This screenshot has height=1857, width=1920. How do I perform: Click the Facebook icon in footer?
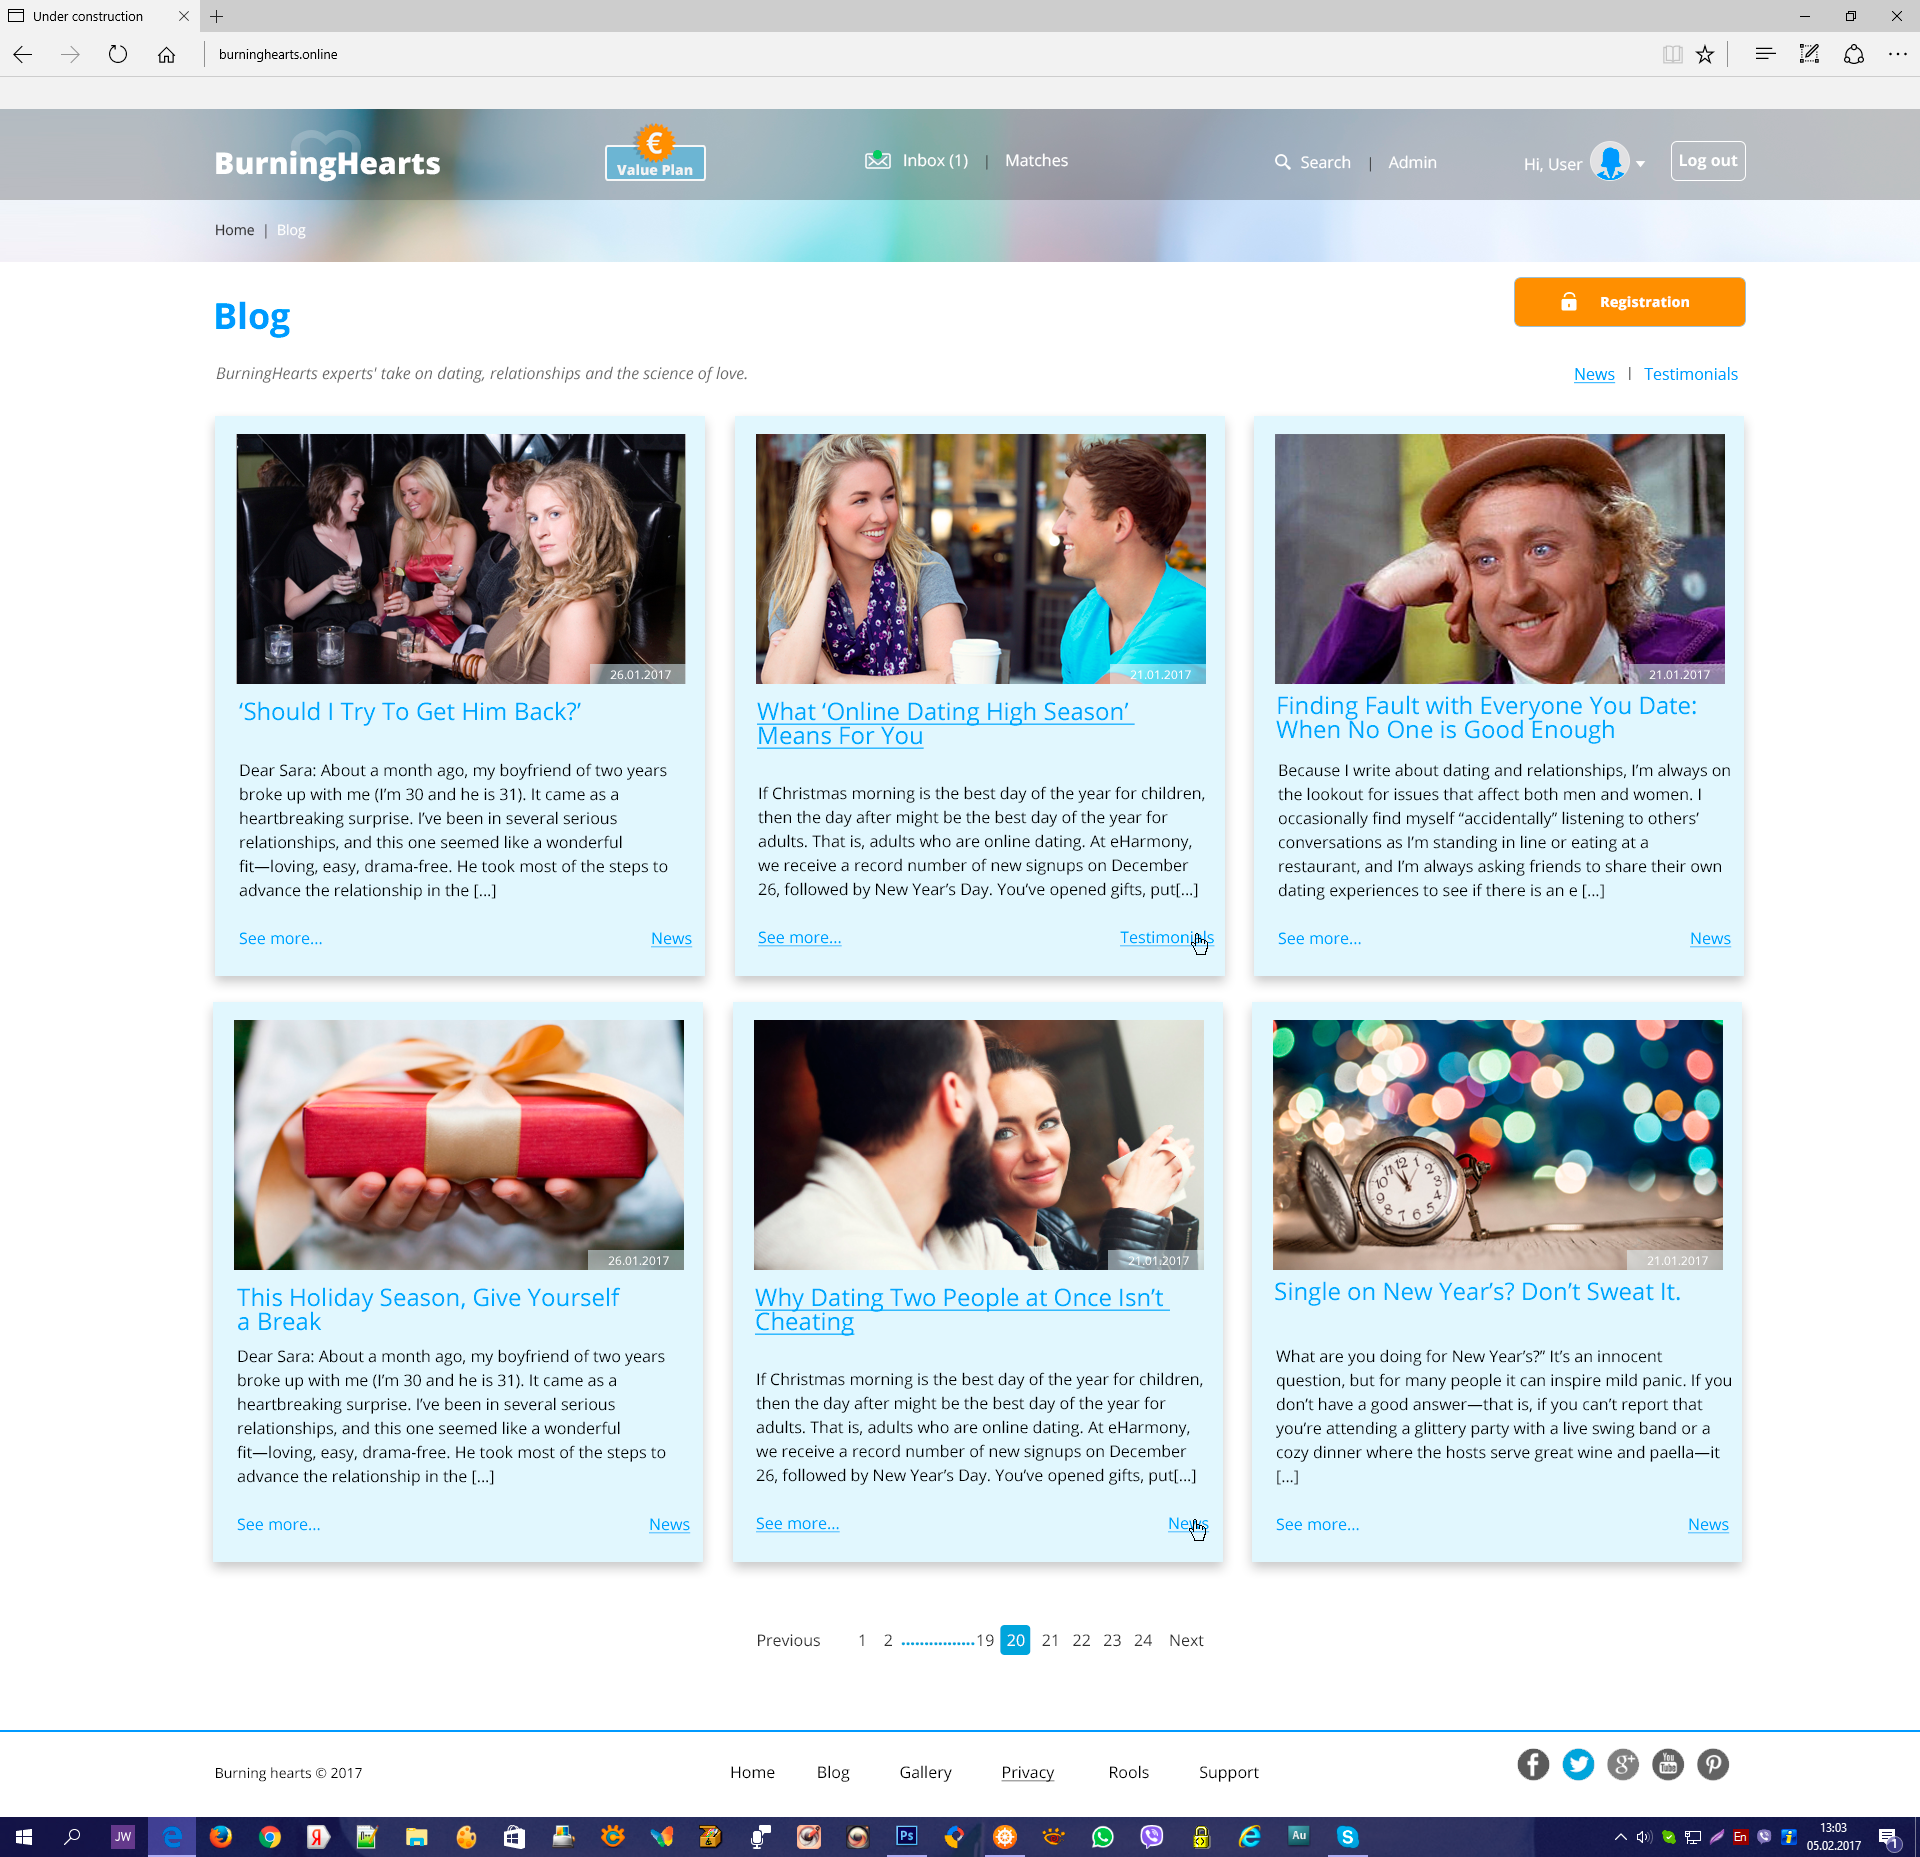1533,1764
